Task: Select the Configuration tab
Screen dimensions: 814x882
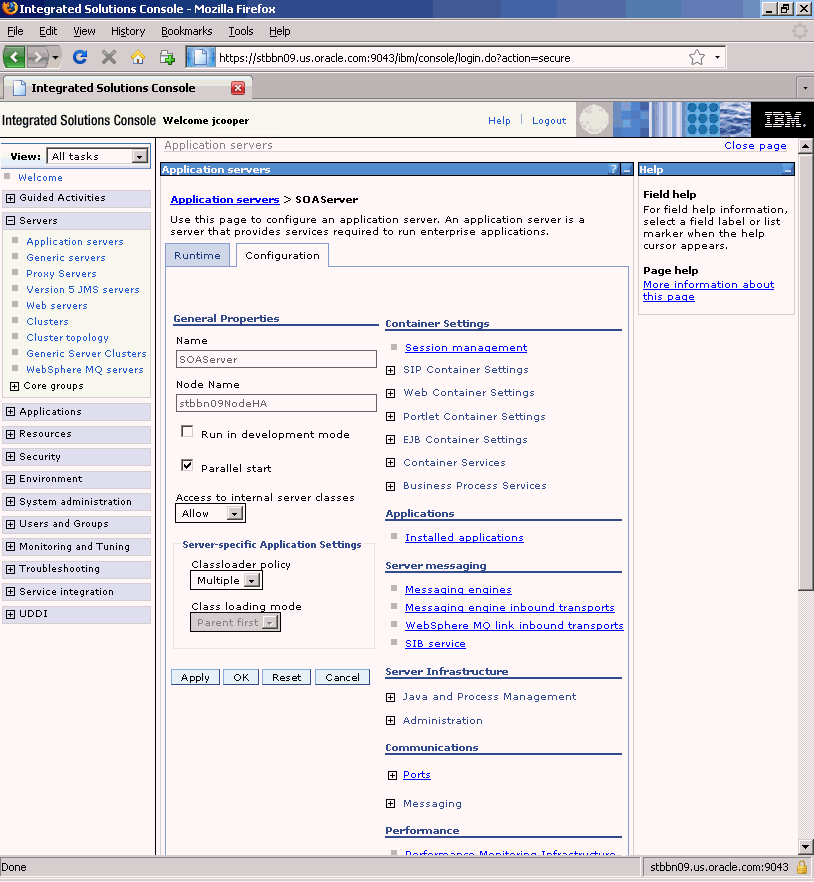Action: pos(282,255)
